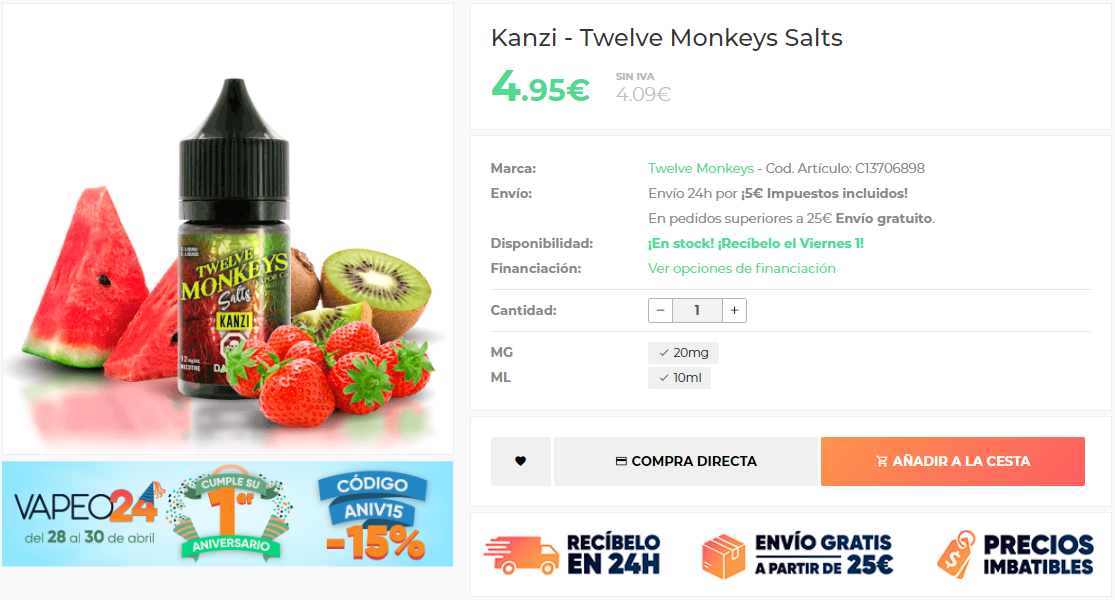1115x600 pixels.
Task: Open Ver opciones de financiación link
Action: point(742,268)
